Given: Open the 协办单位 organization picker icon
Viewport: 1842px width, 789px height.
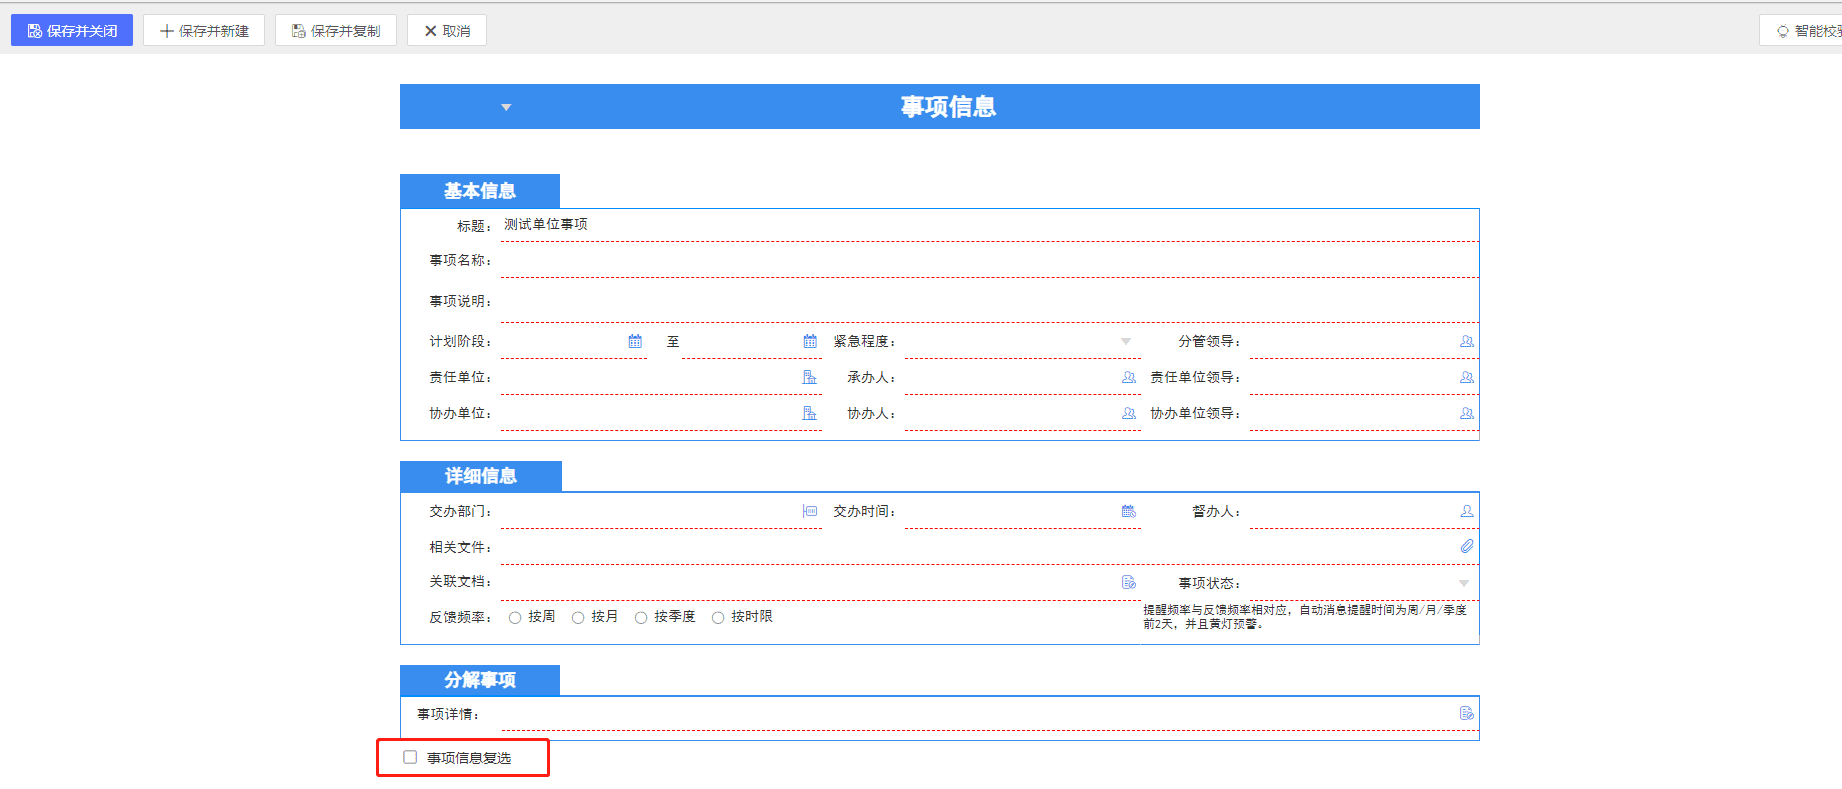Looking at the screenshot, I should (x=810, y=413).
